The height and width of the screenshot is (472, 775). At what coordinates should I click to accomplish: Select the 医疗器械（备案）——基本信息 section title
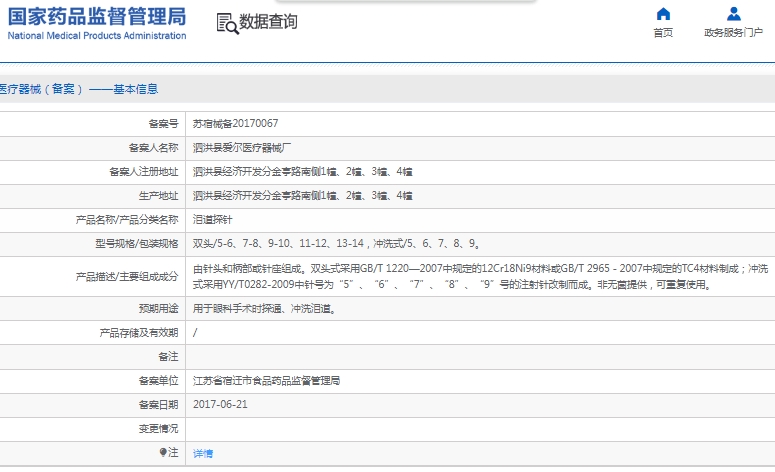pyautogui.click(x=79, y=89)
